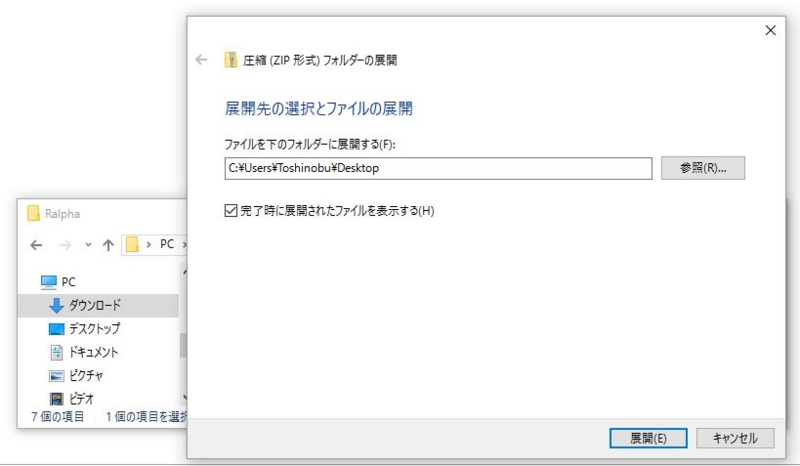Close the extraction wizard dialog

(x=770, y=31)
